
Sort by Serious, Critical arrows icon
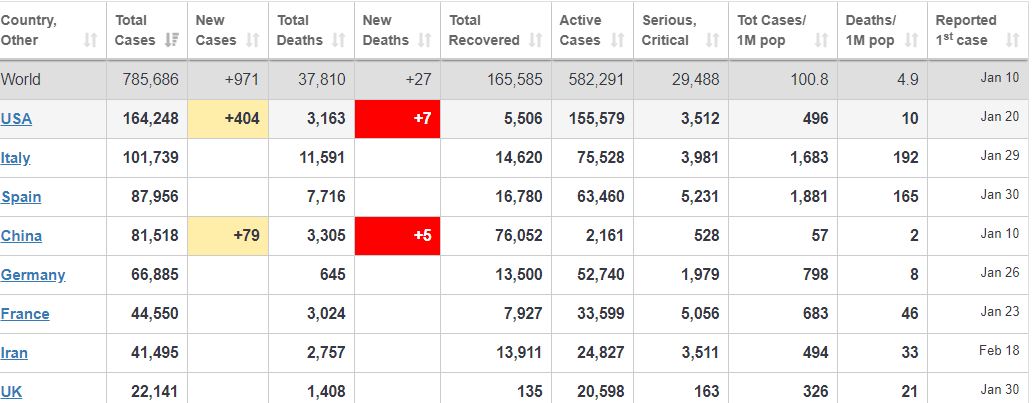coord(713,41)
